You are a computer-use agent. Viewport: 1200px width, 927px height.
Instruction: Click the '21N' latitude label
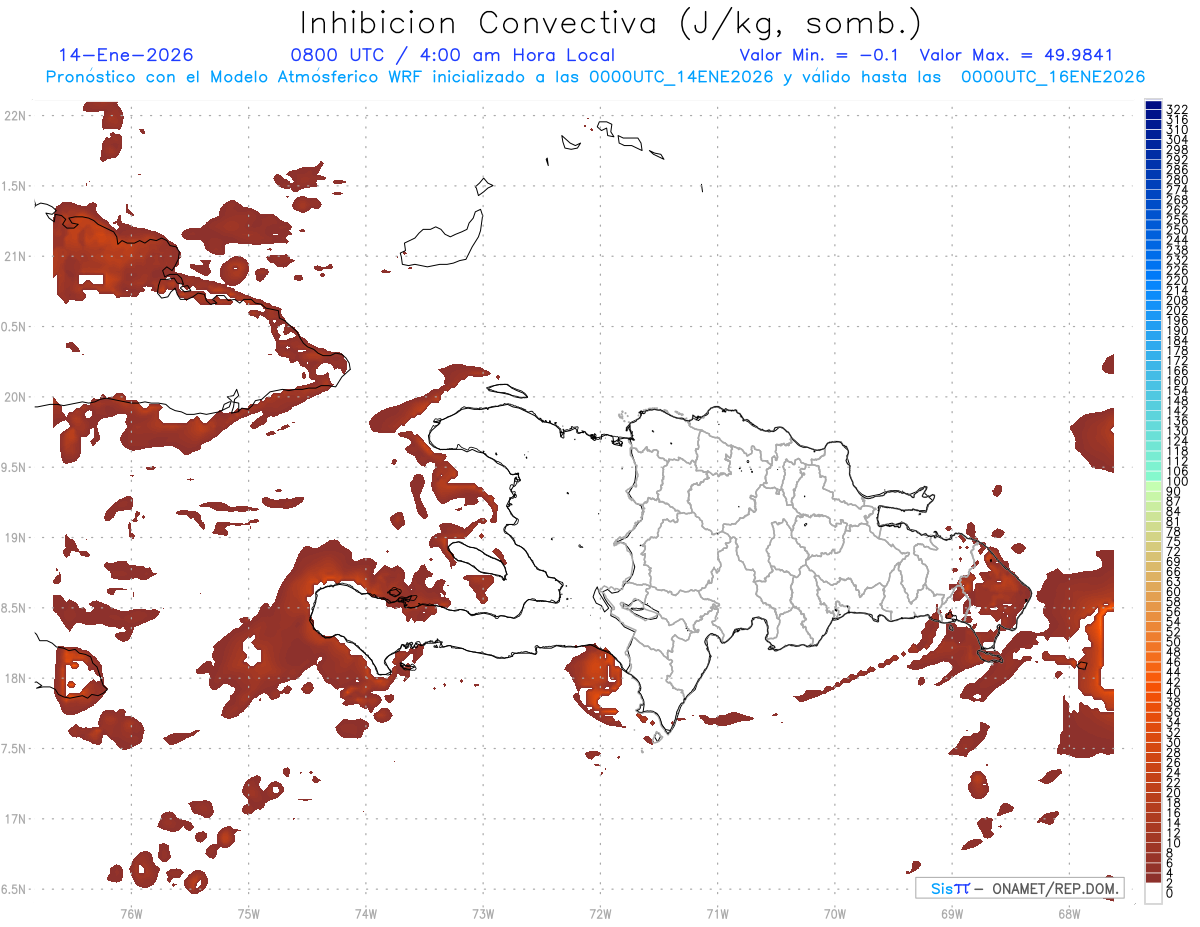[14, 256]
